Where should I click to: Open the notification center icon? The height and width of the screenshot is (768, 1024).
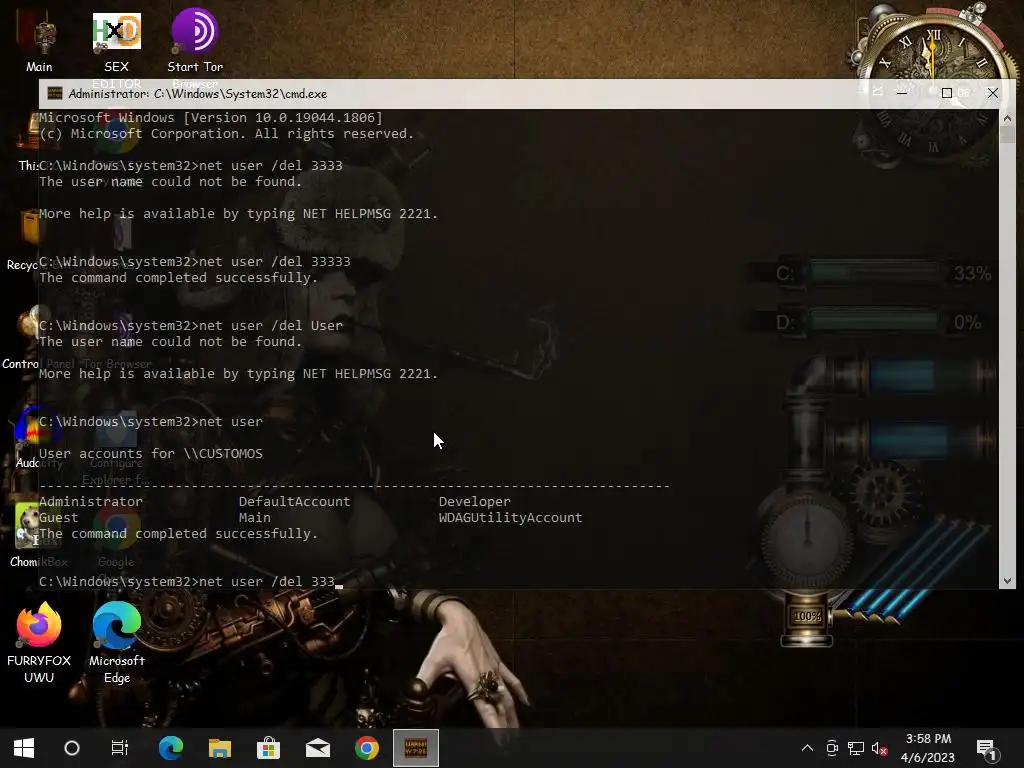click(x=985, y=749)
